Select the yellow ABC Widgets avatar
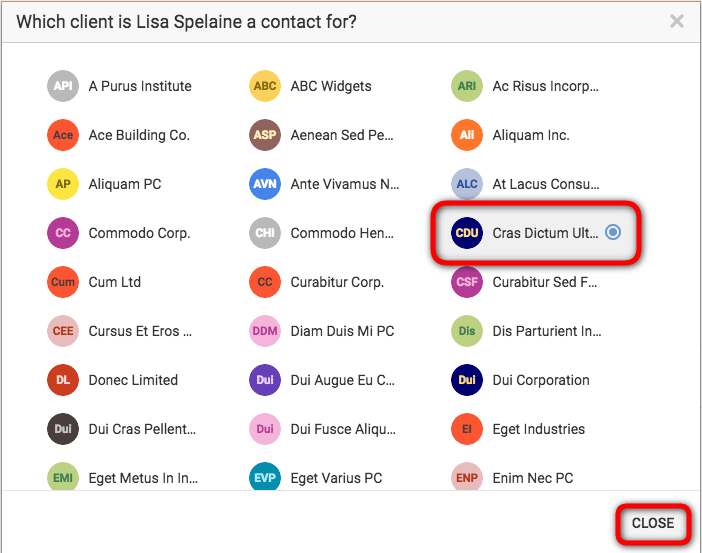 tap(265, 86)
